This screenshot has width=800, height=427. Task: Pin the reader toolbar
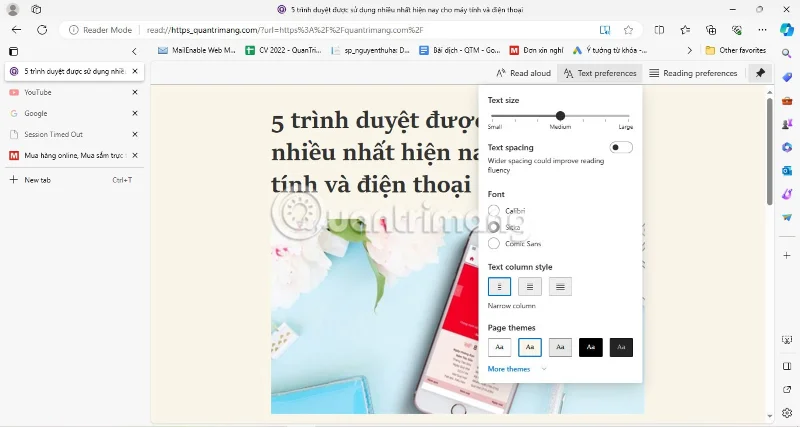760,73
